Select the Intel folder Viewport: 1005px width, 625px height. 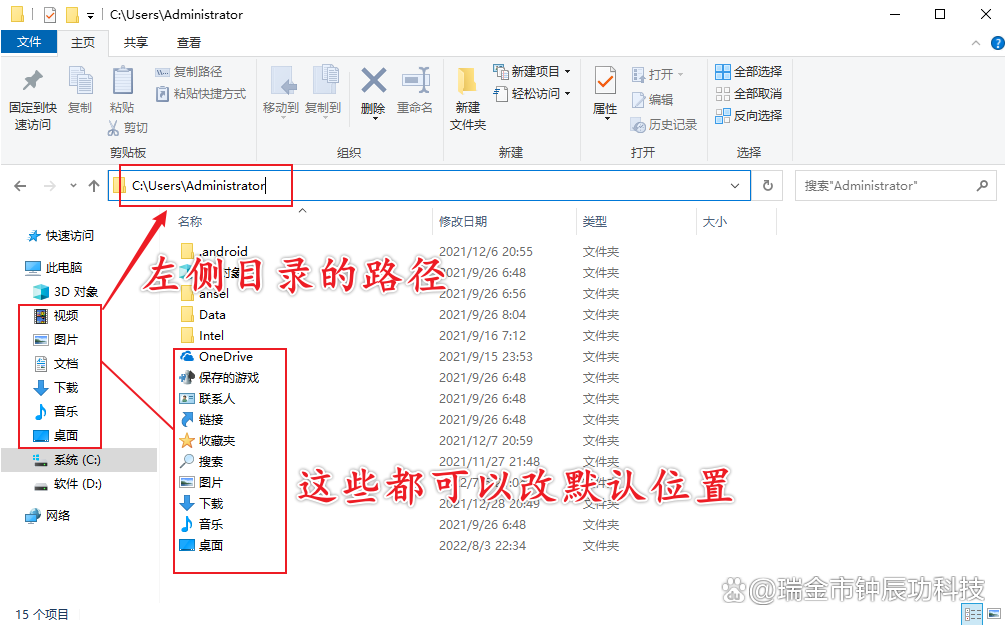click(x=203, y=336)
